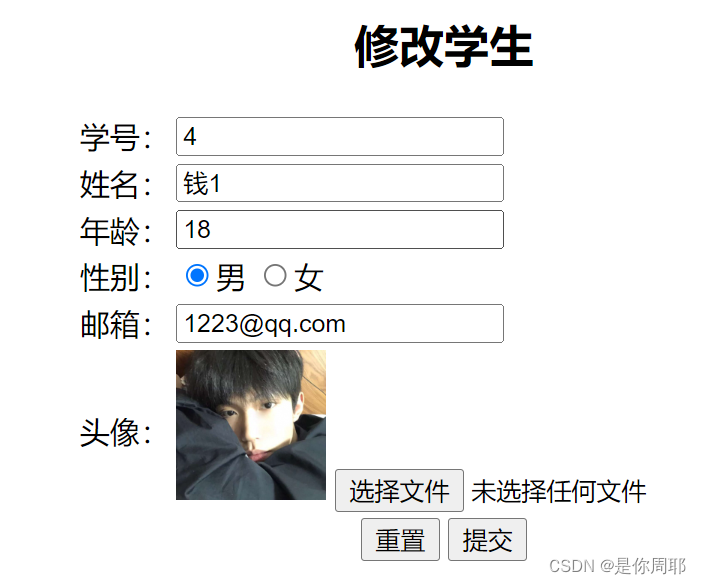Click the 年龄 input showing 18
The width and height of the screenshot is (701, 584).
pos(340,229)
